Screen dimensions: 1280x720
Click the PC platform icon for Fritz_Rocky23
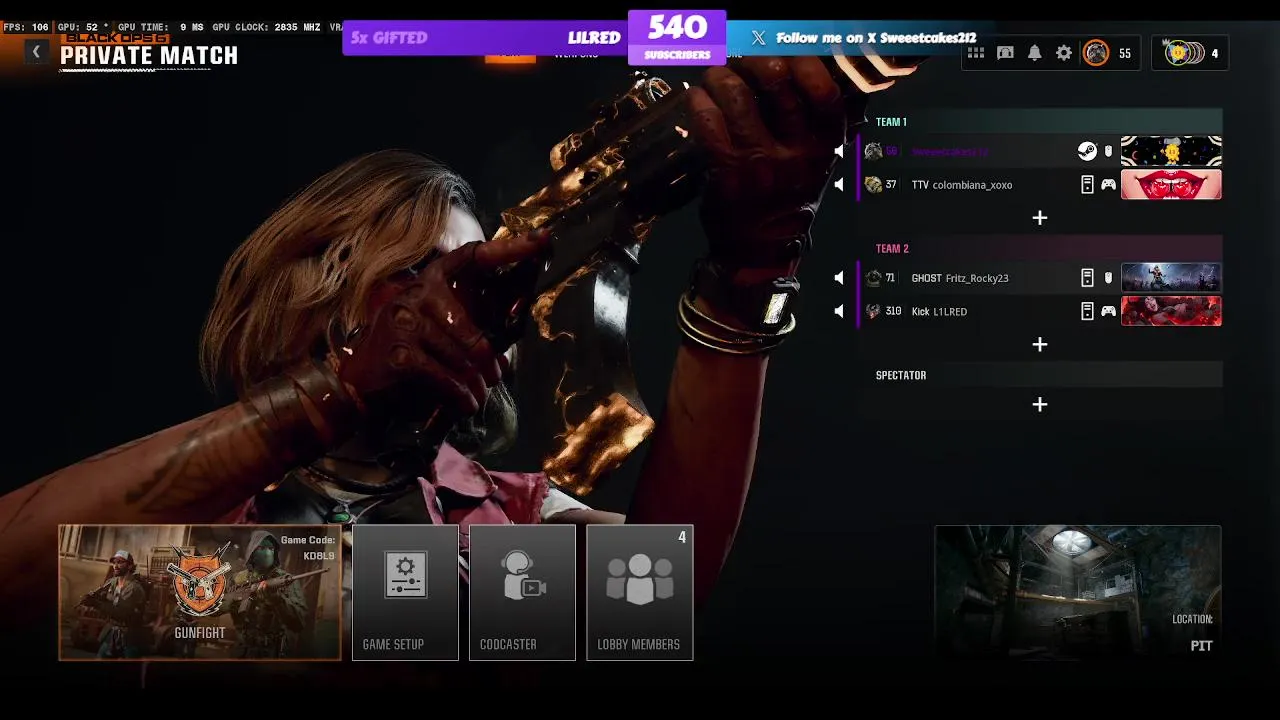click(1087, 278)
